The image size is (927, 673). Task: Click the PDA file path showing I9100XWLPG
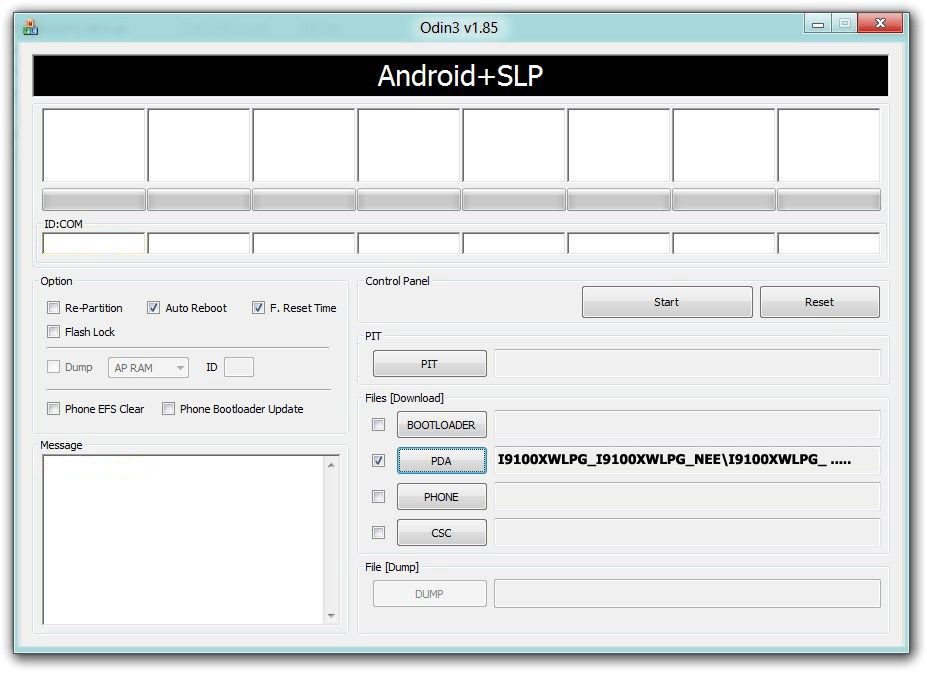click(687, 460)
